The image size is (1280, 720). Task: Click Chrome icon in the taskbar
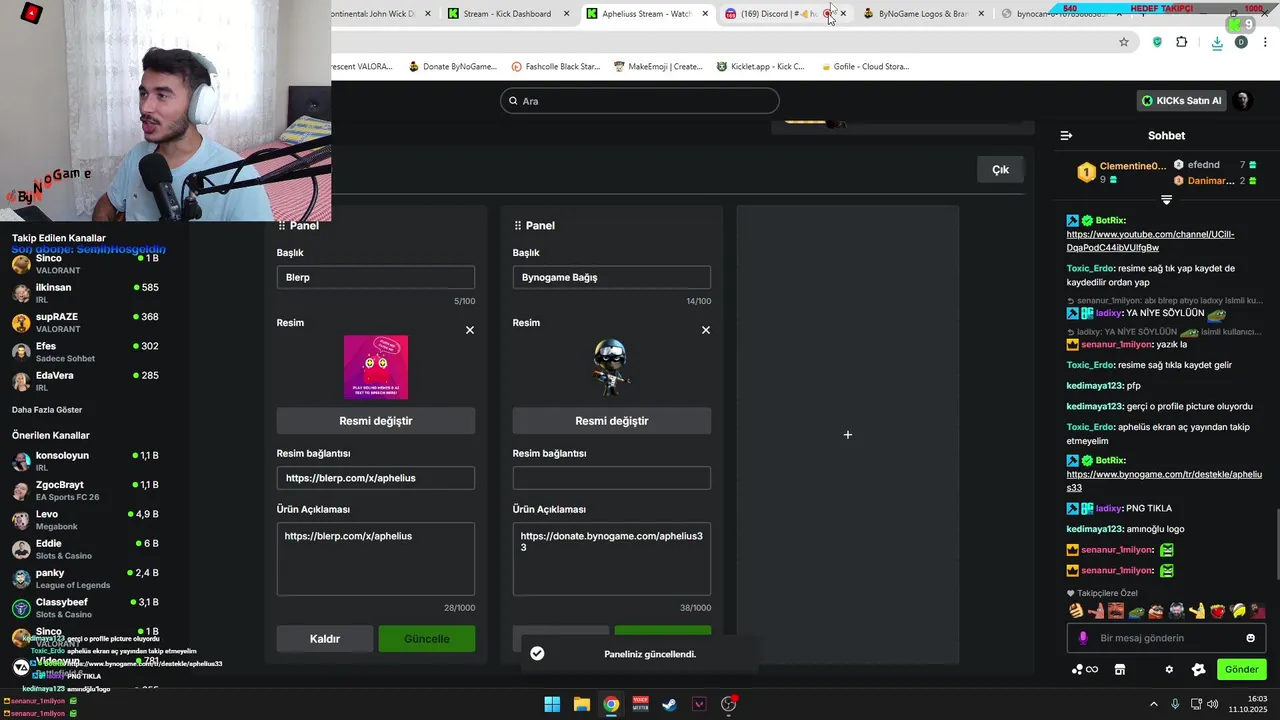click(x=611, y=704)
